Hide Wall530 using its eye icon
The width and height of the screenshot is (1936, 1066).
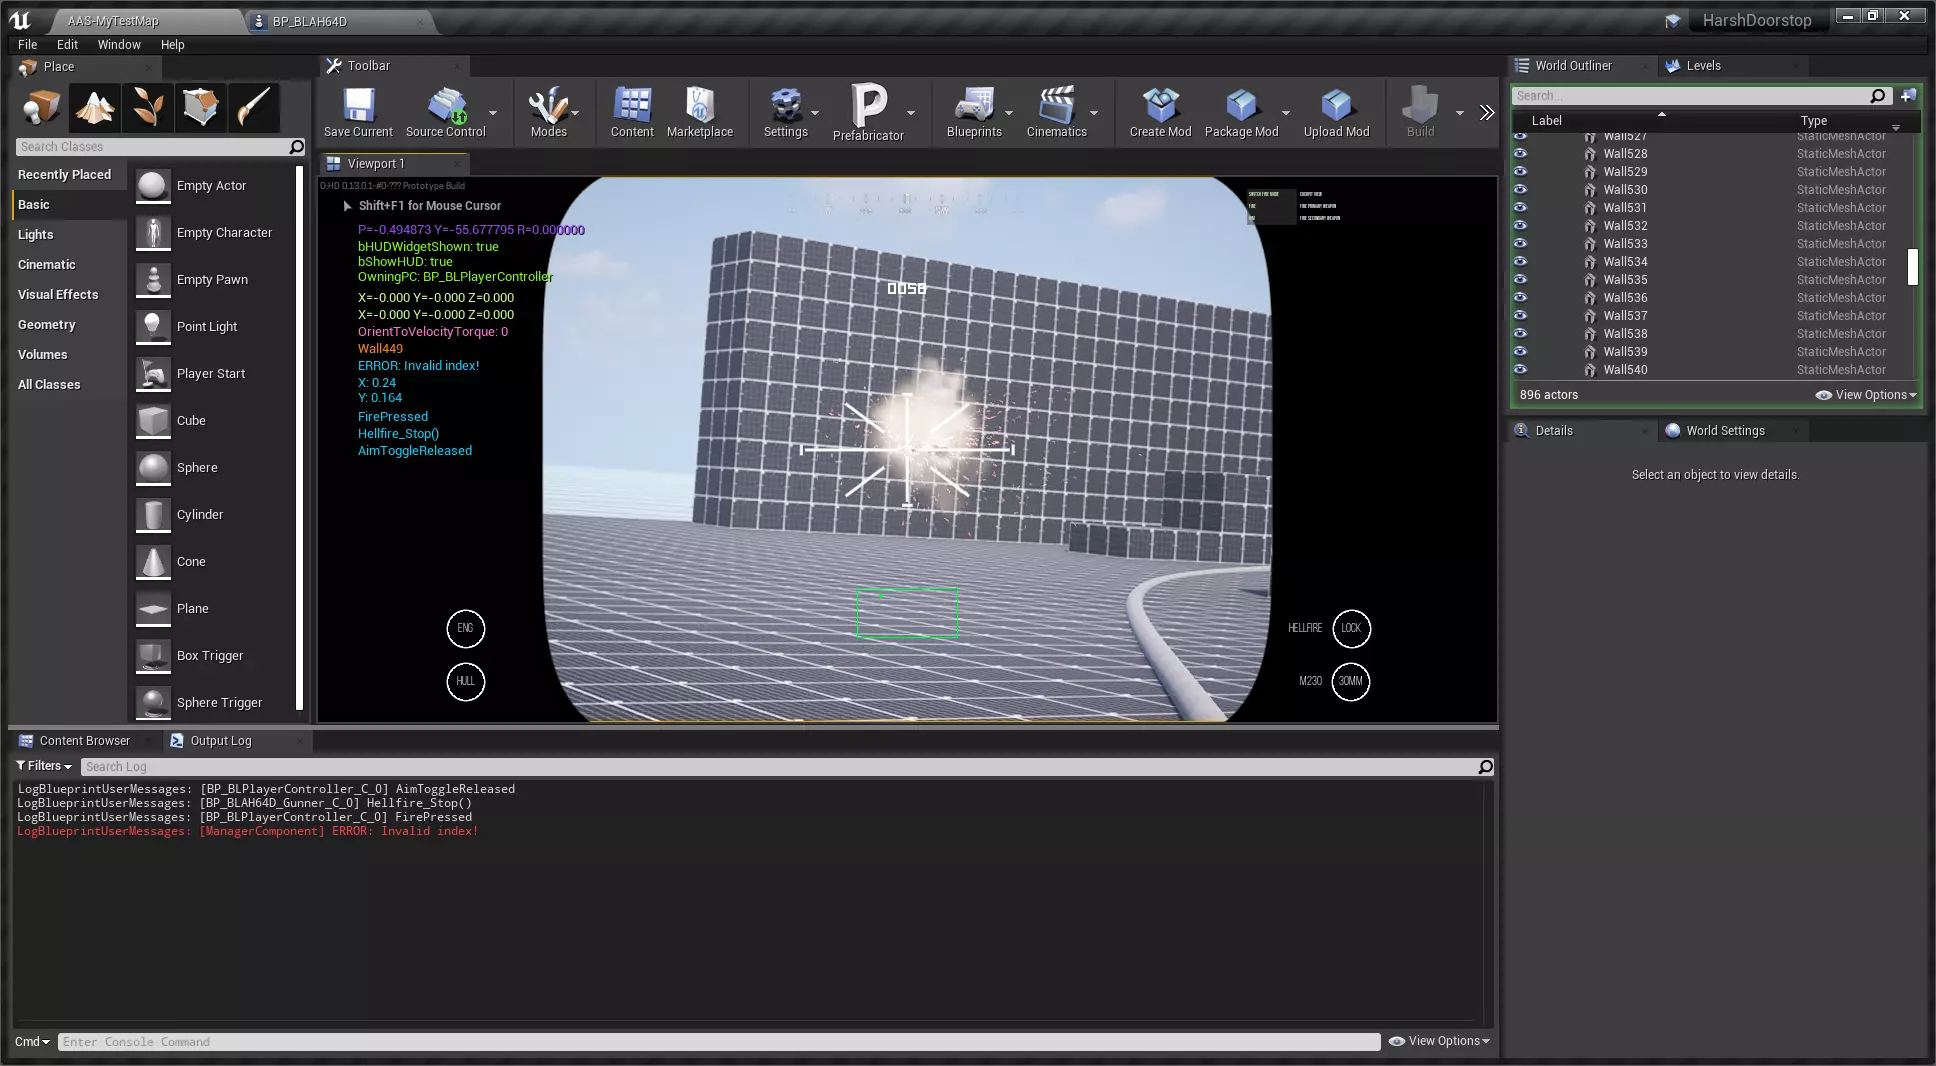(x=1520, y=190)
